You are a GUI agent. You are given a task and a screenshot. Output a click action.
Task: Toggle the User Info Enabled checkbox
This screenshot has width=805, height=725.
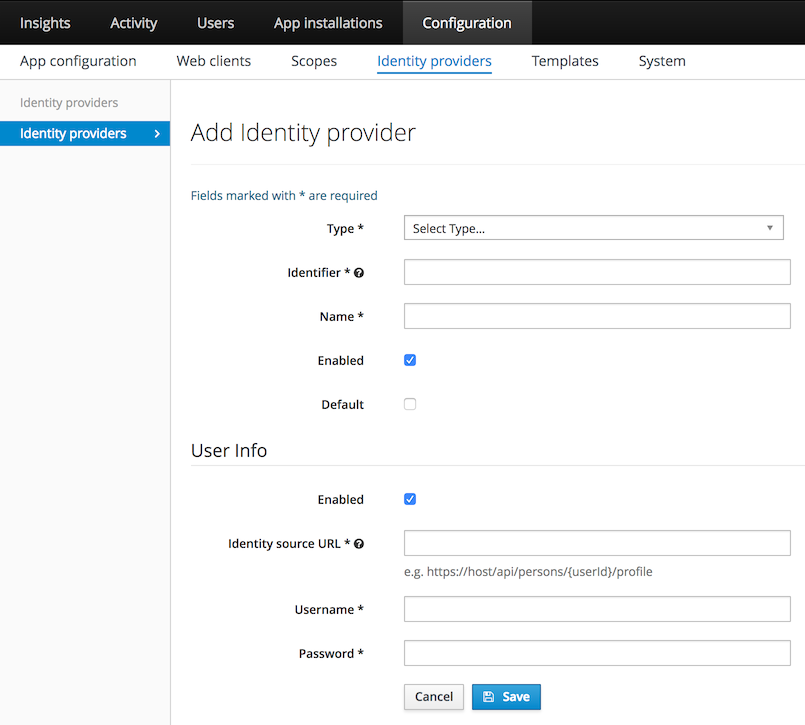410,499
